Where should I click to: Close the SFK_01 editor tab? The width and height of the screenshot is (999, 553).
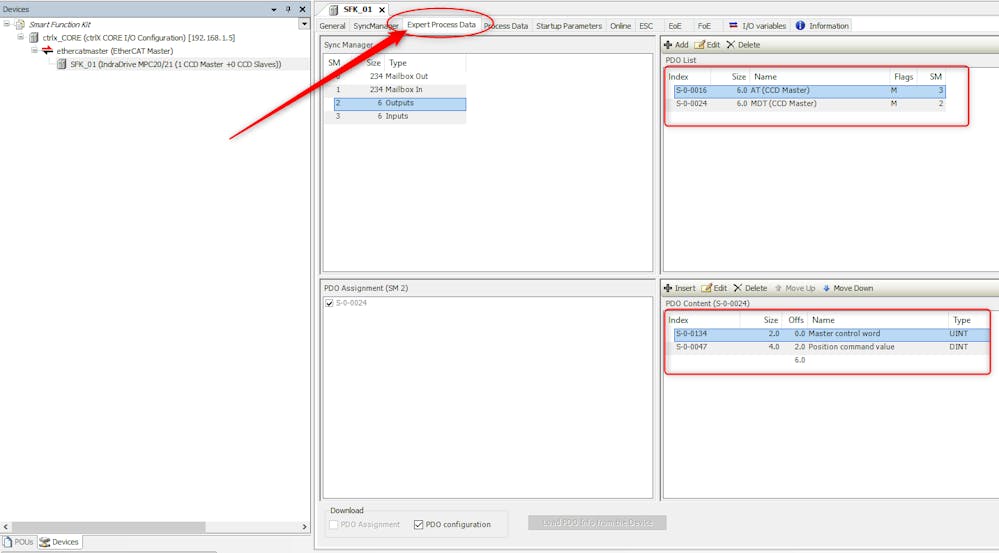click(x=382, y=10)
